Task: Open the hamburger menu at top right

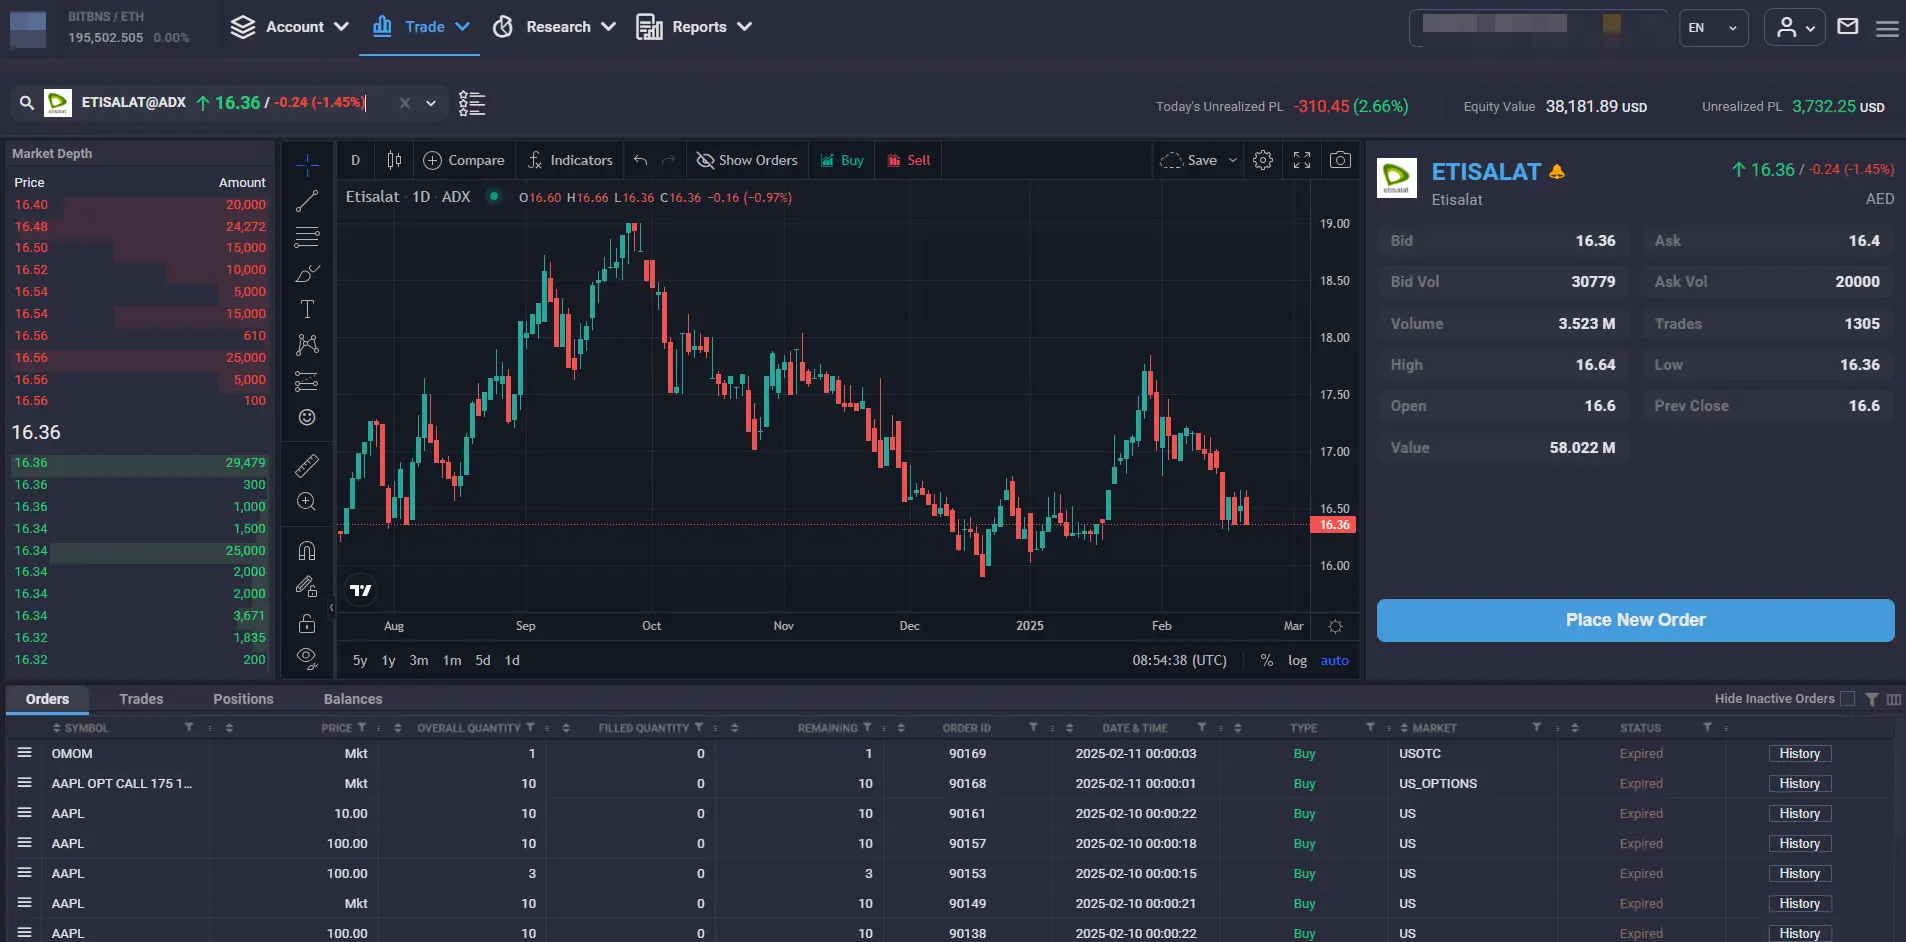Action: coord(1887,29)
